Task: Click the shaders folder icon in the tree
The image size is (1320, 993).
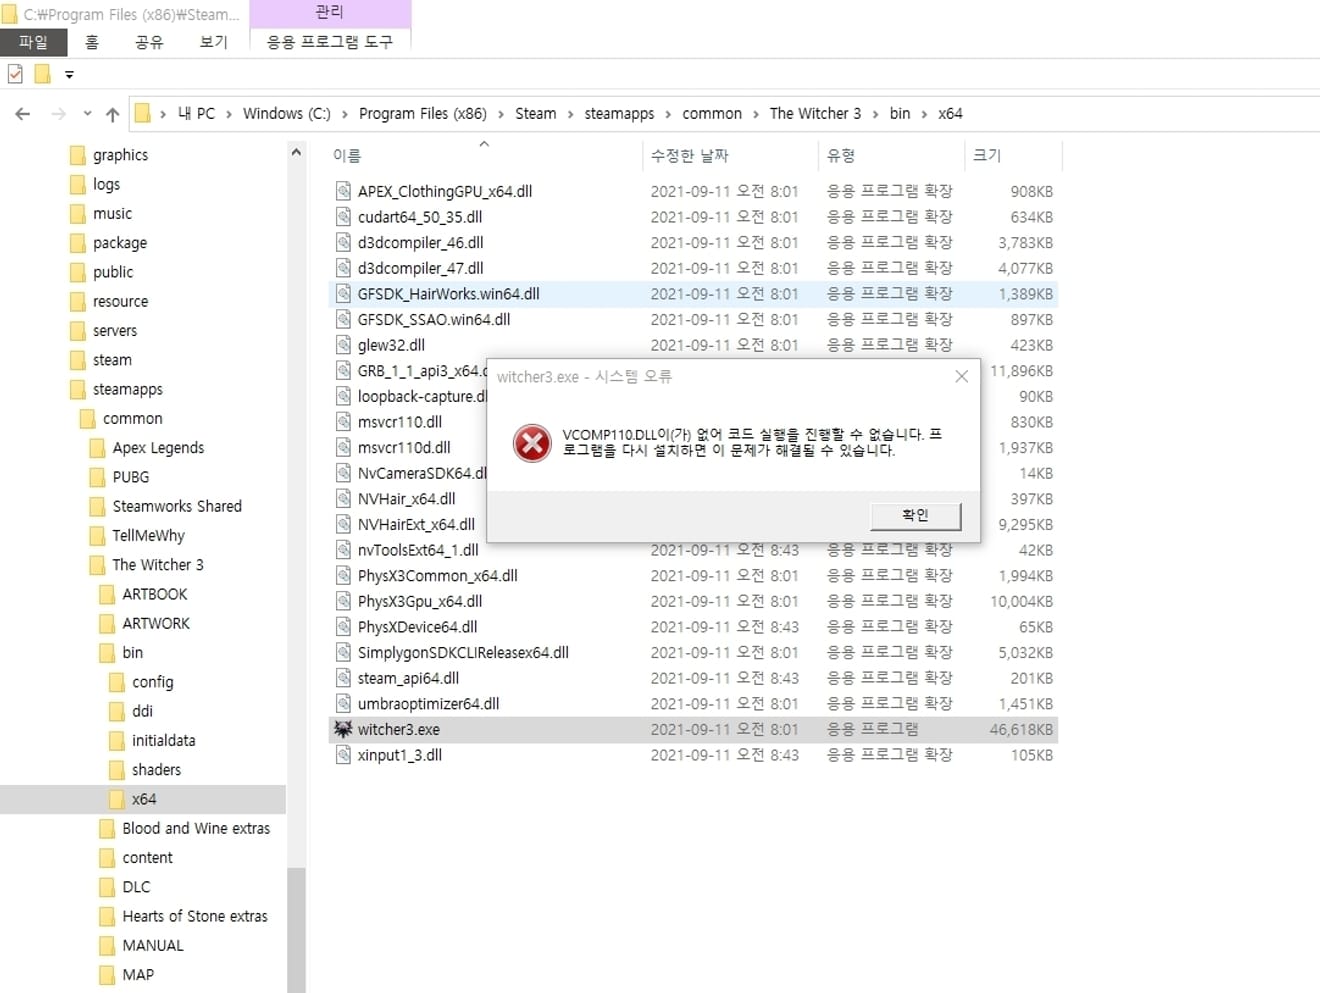Action: click(116, 770)
